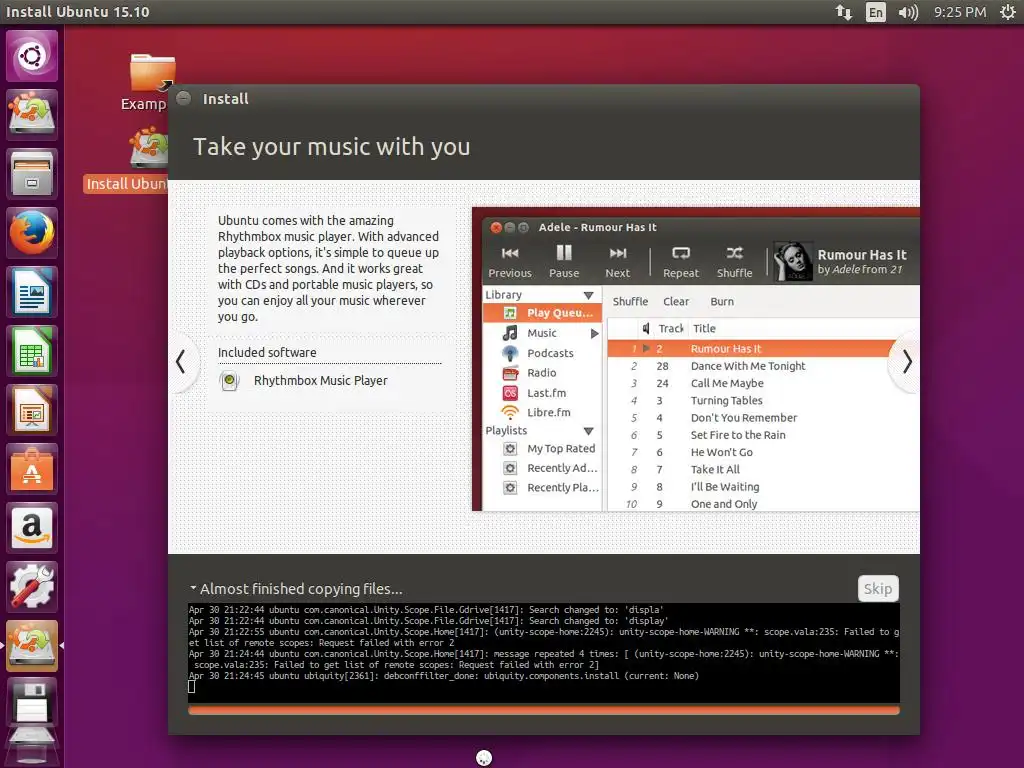Select the He Won't Go track
The height and width of the screenshot is (768, 1024).
pos(763,453)
